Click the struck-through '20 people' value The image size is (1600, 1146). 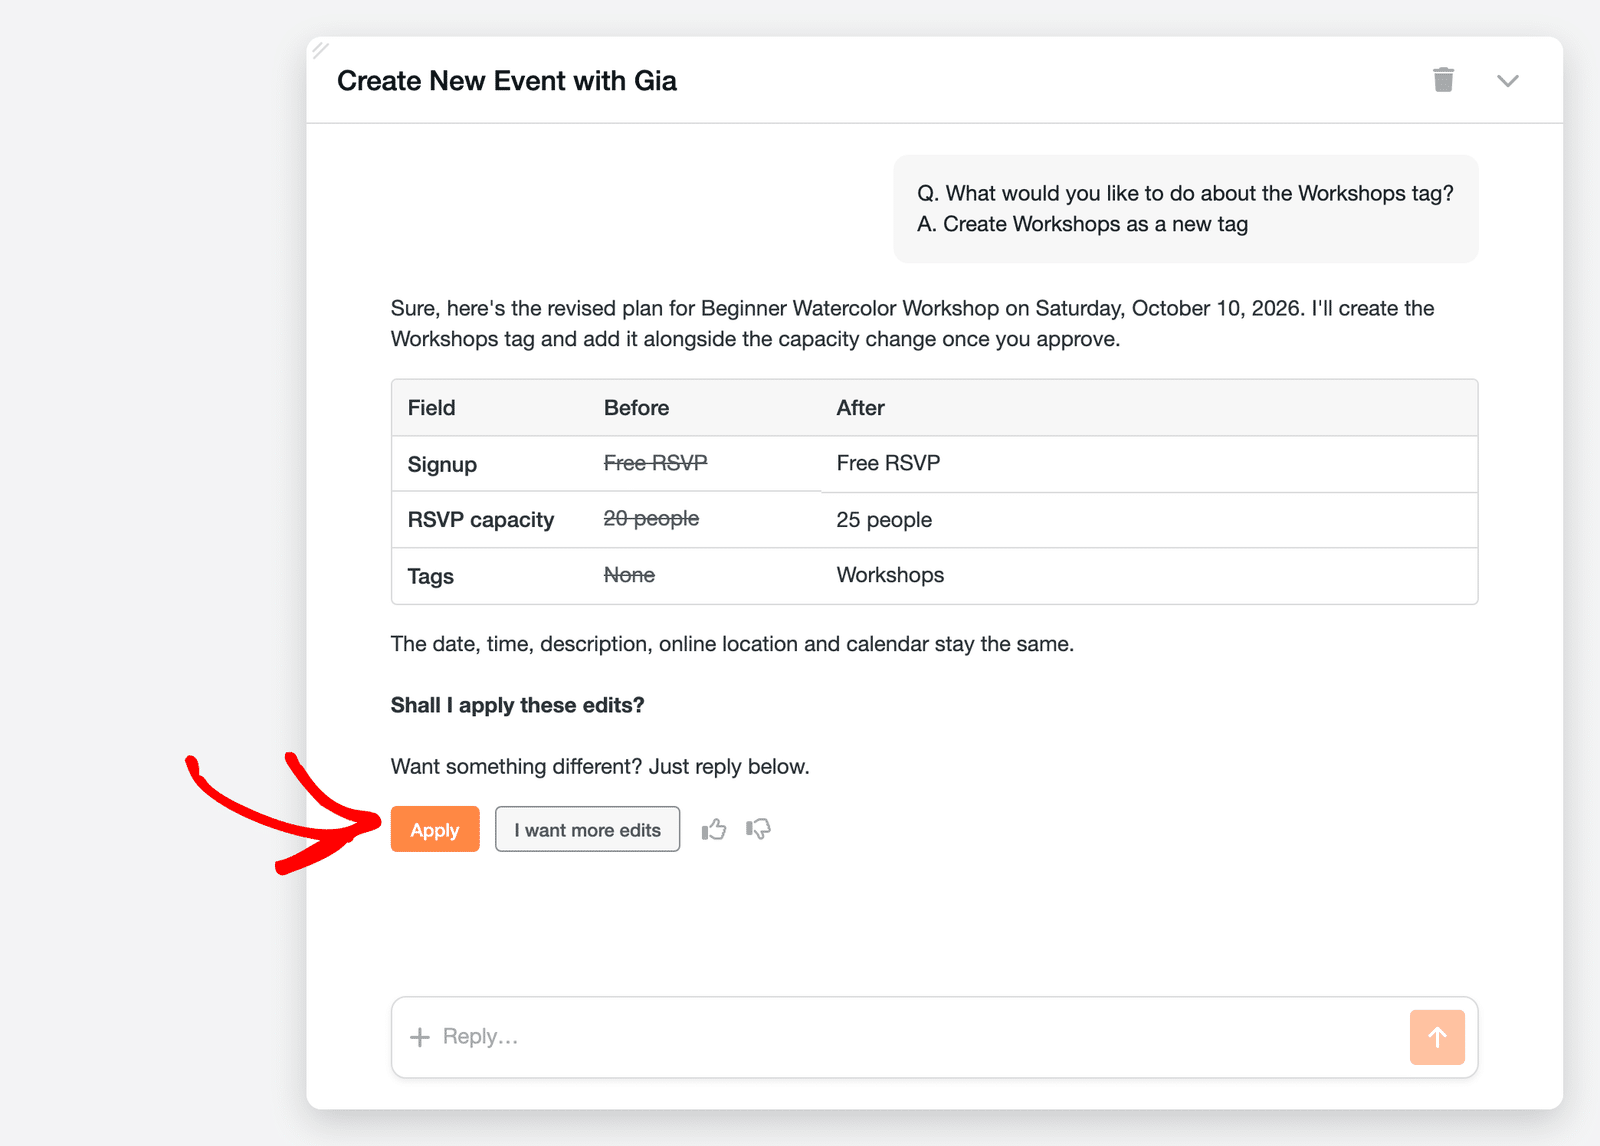[x=651, y=519]
